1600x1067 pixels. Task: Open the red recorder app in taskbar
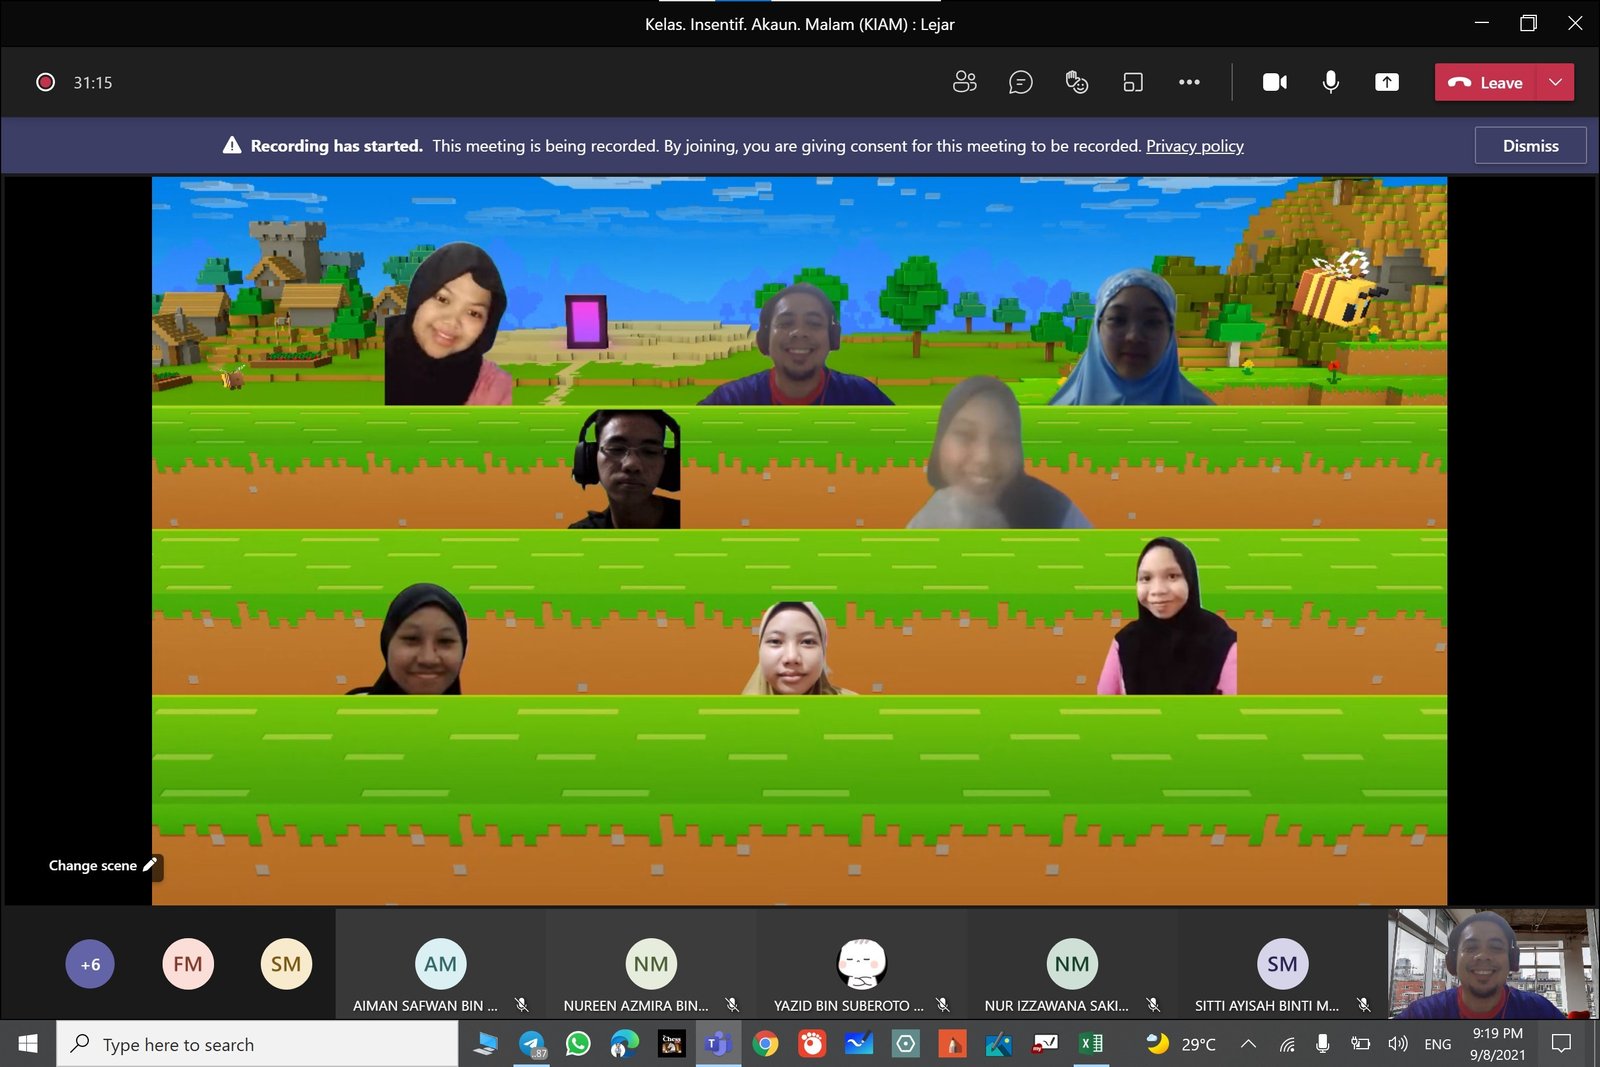(x=812, y=1044)
